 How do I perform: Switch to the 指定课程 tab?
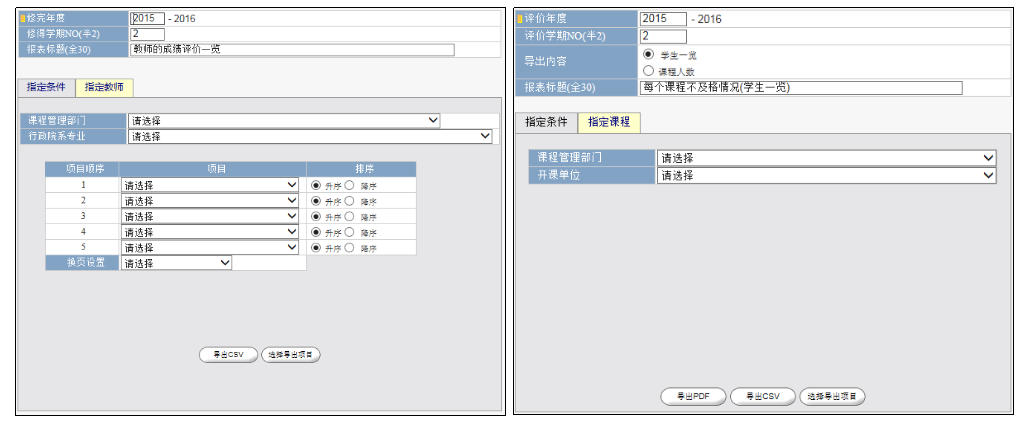(x=609, y=122)
